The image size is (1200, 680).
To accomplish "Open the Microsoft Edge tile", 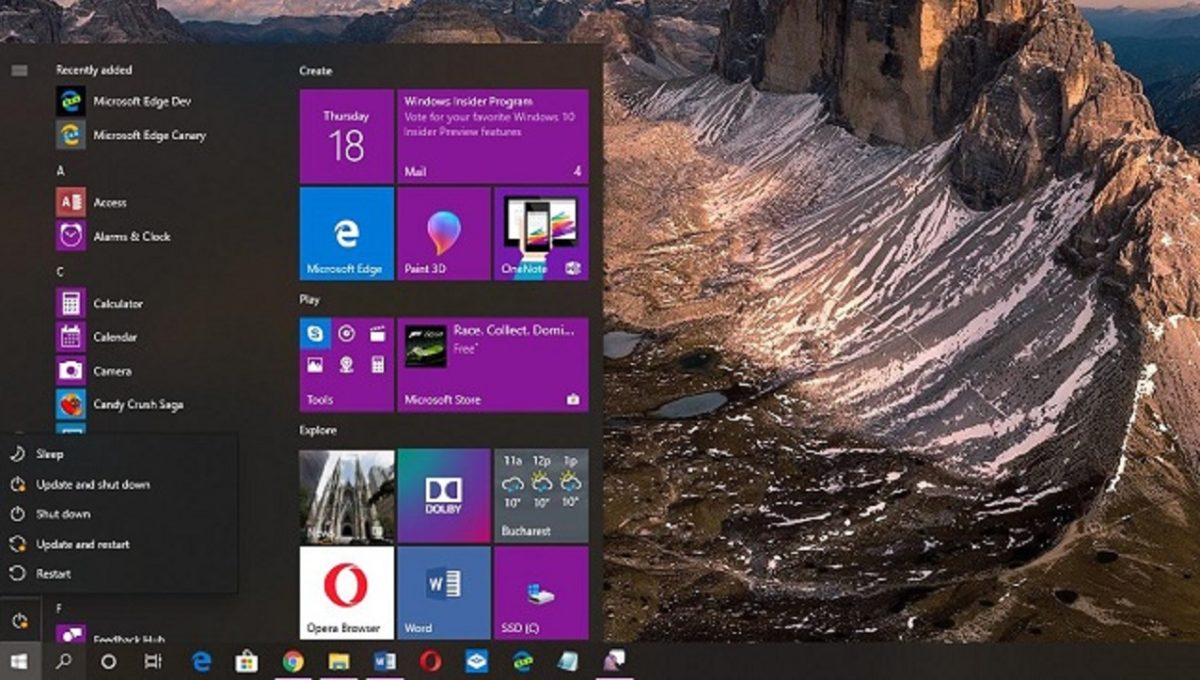I will 346,233.
